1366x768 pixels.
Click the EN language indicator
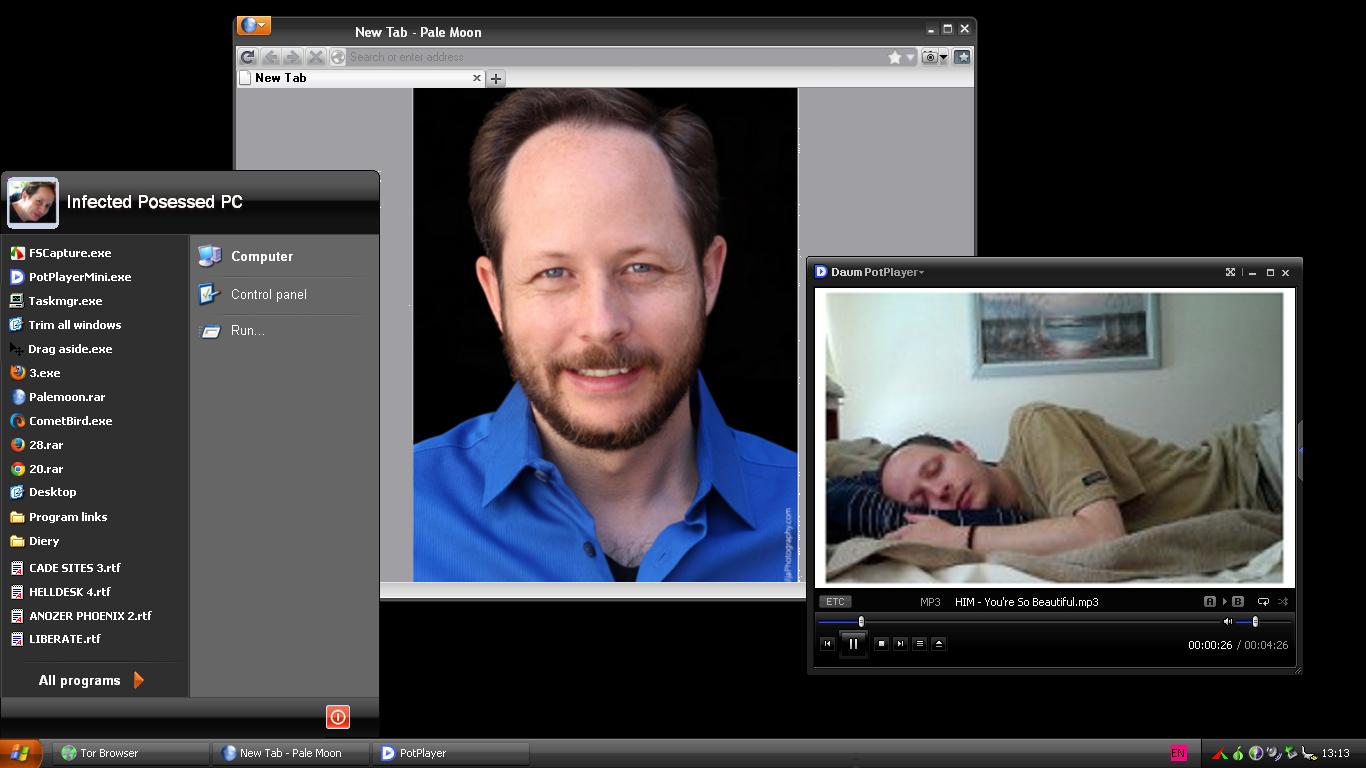tap(1179, 753)
